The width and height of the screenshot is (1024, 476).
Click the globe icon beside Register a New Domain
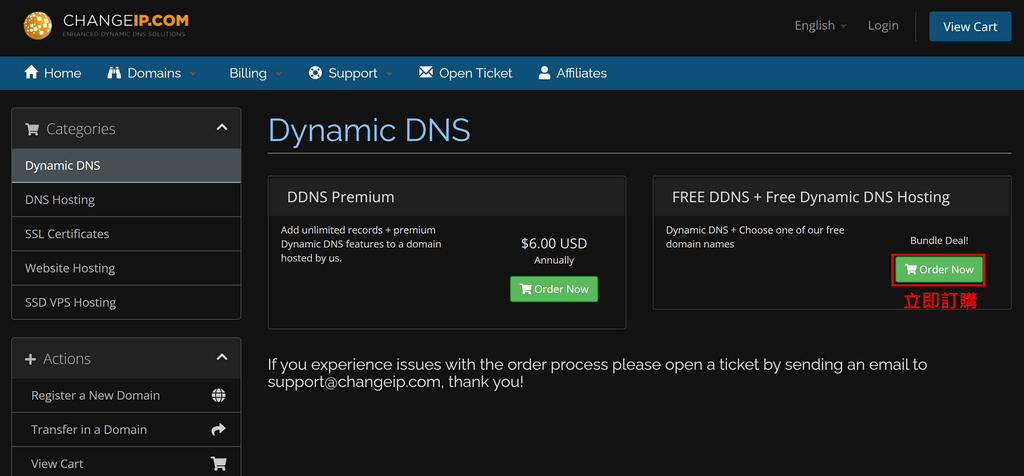click(x=218, y=396)
